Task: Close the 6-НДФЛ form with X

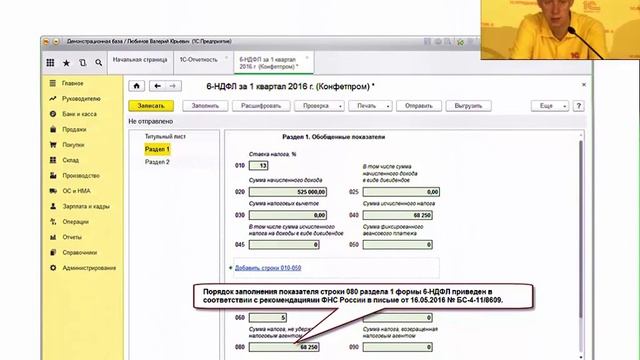Action: pos(584,84)
